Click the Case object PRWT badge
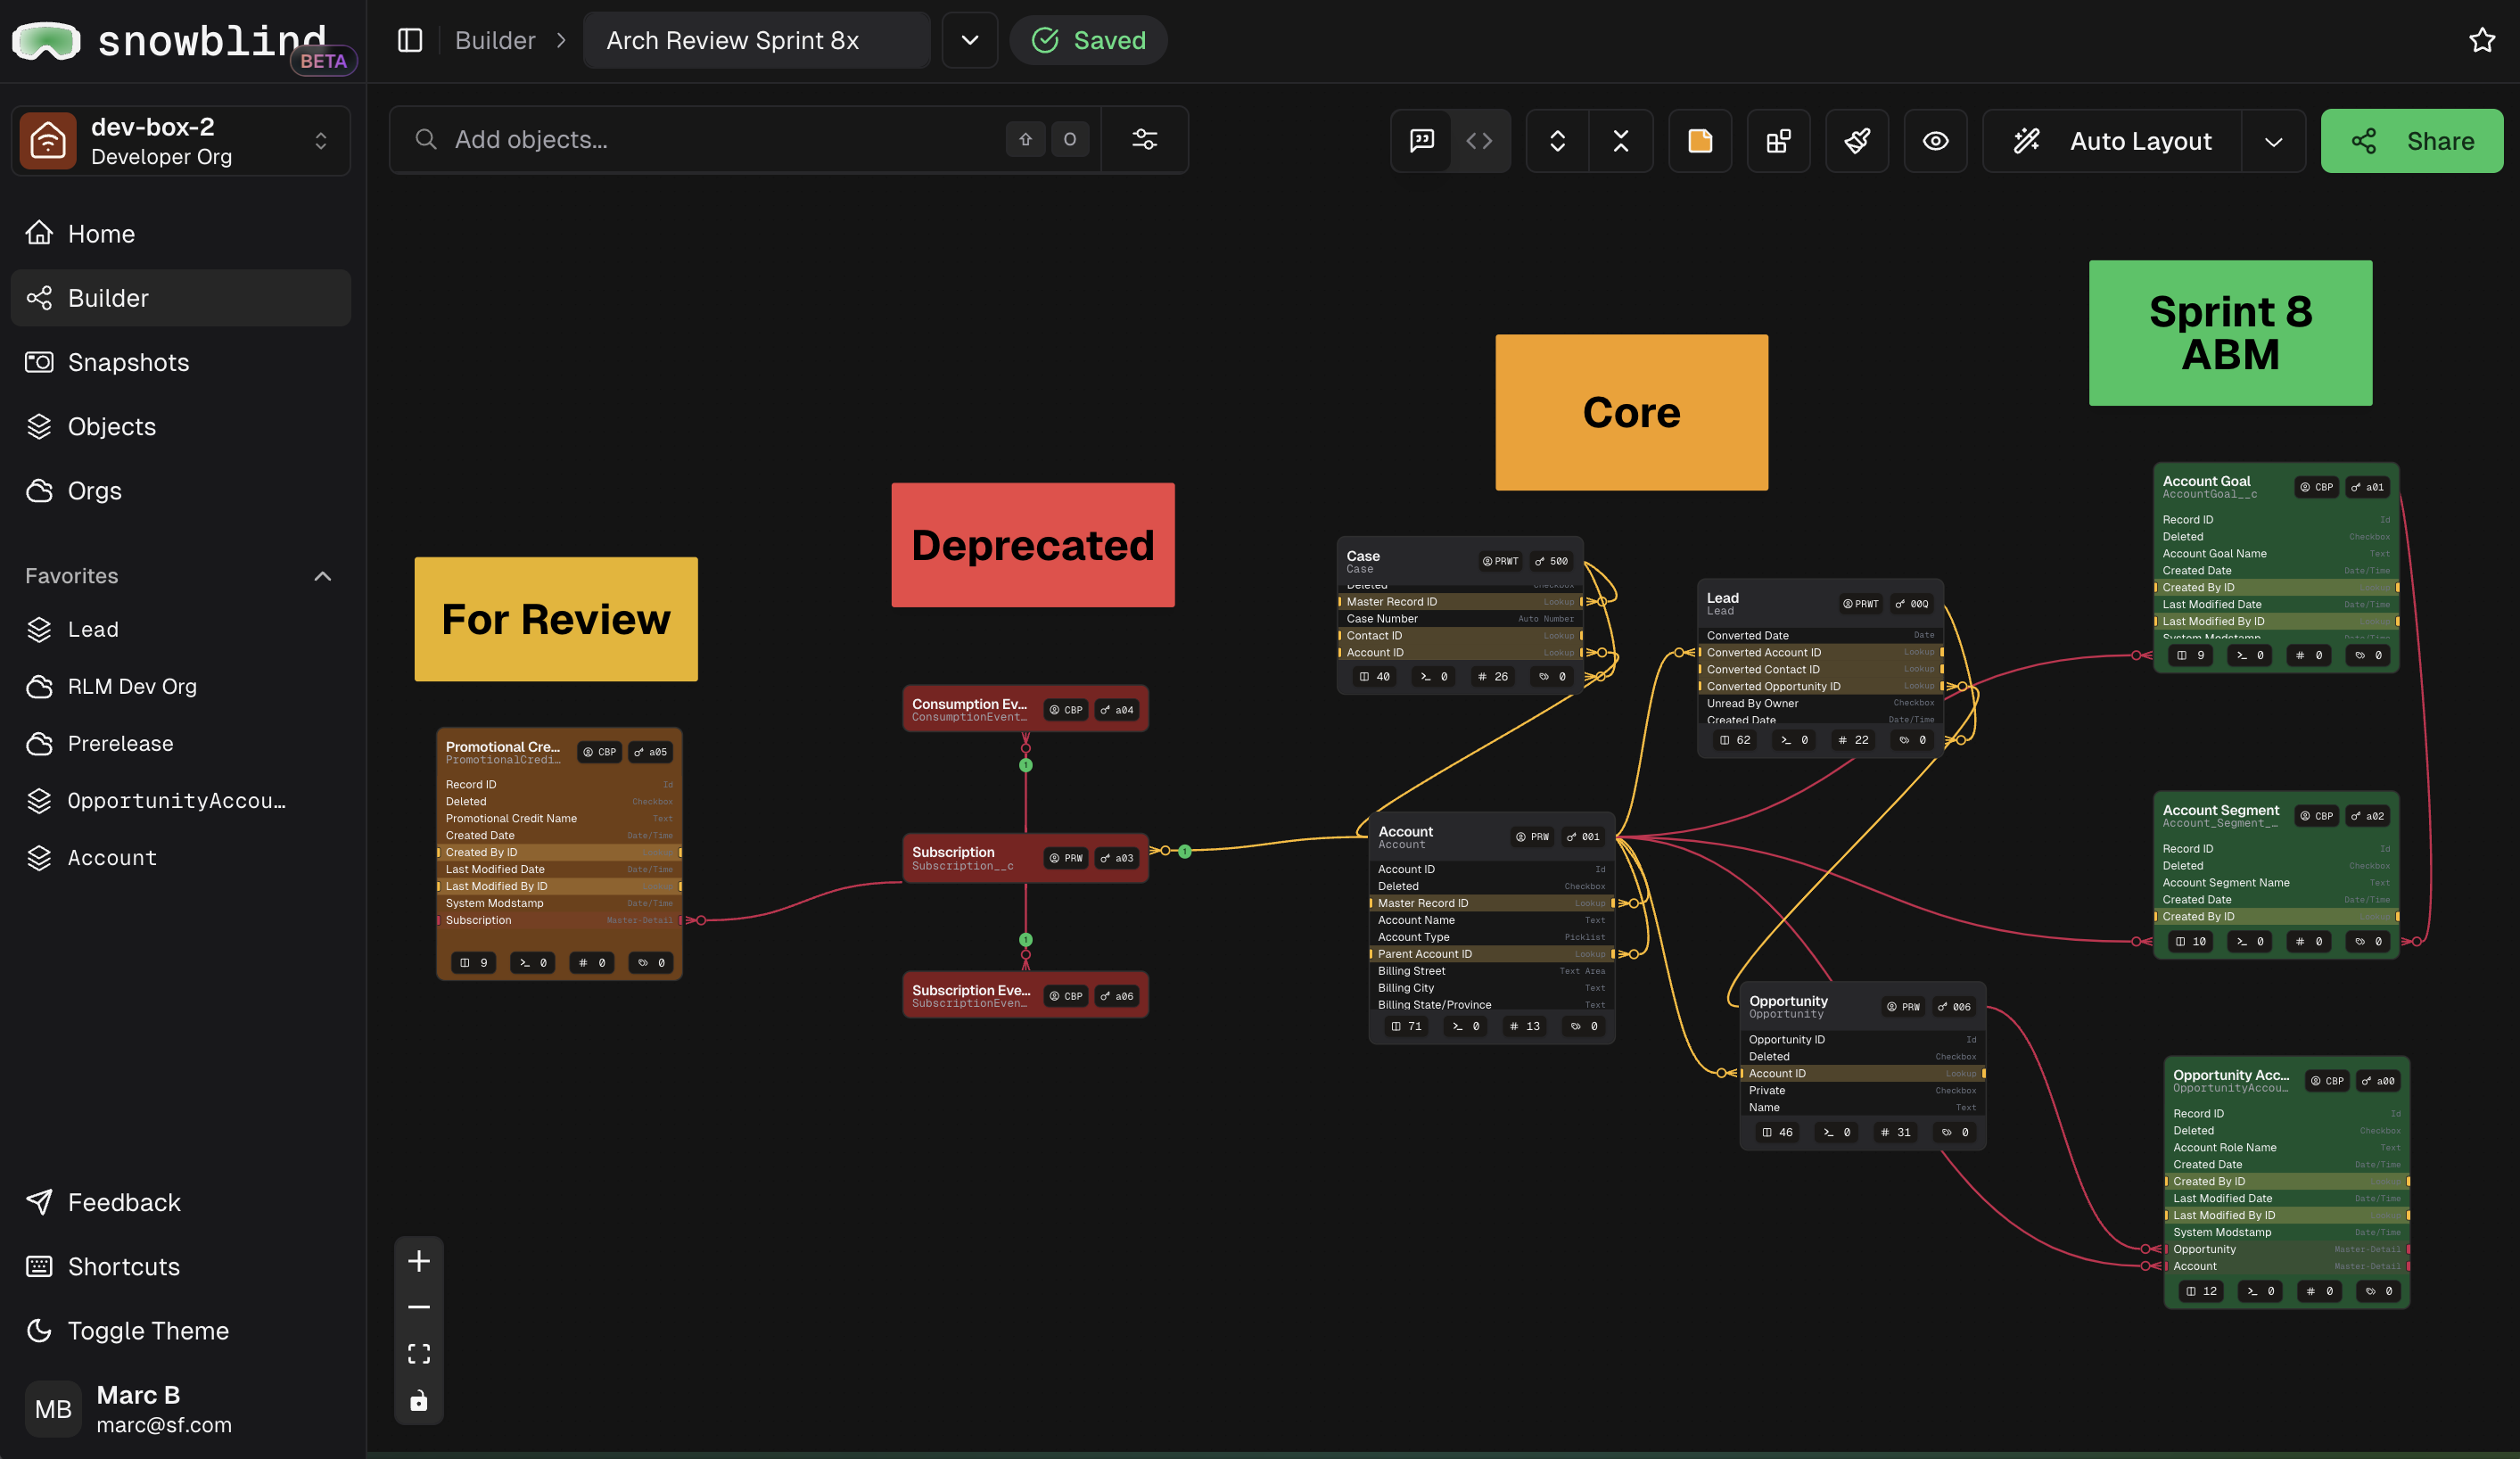2520x1459 pixels. coord(1500,561)
